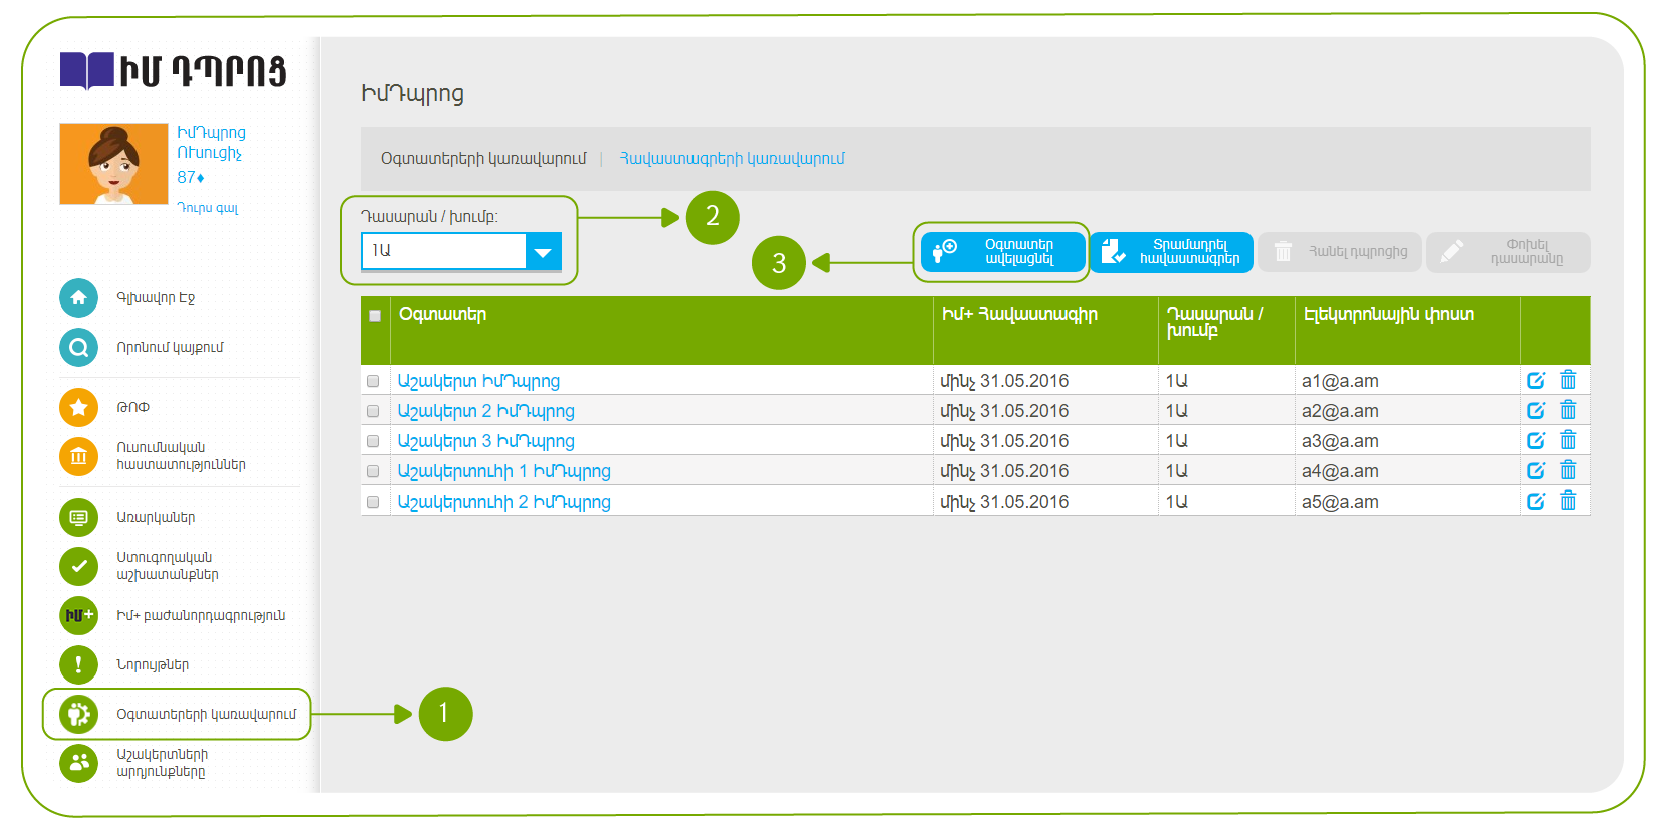
Task: Click the Առարկաներ sidebar icon
Action: point(78,517)
